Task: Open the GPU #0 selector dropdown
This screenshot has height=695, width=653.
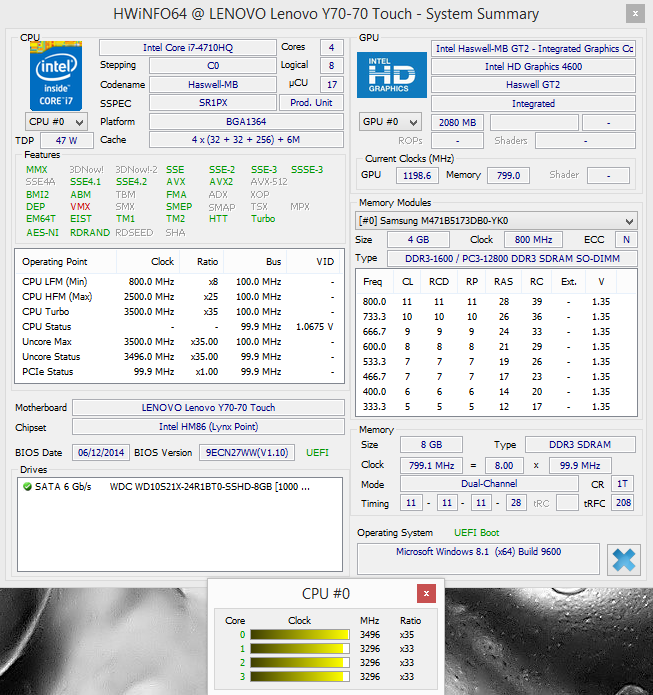Action: click(390, 122)
